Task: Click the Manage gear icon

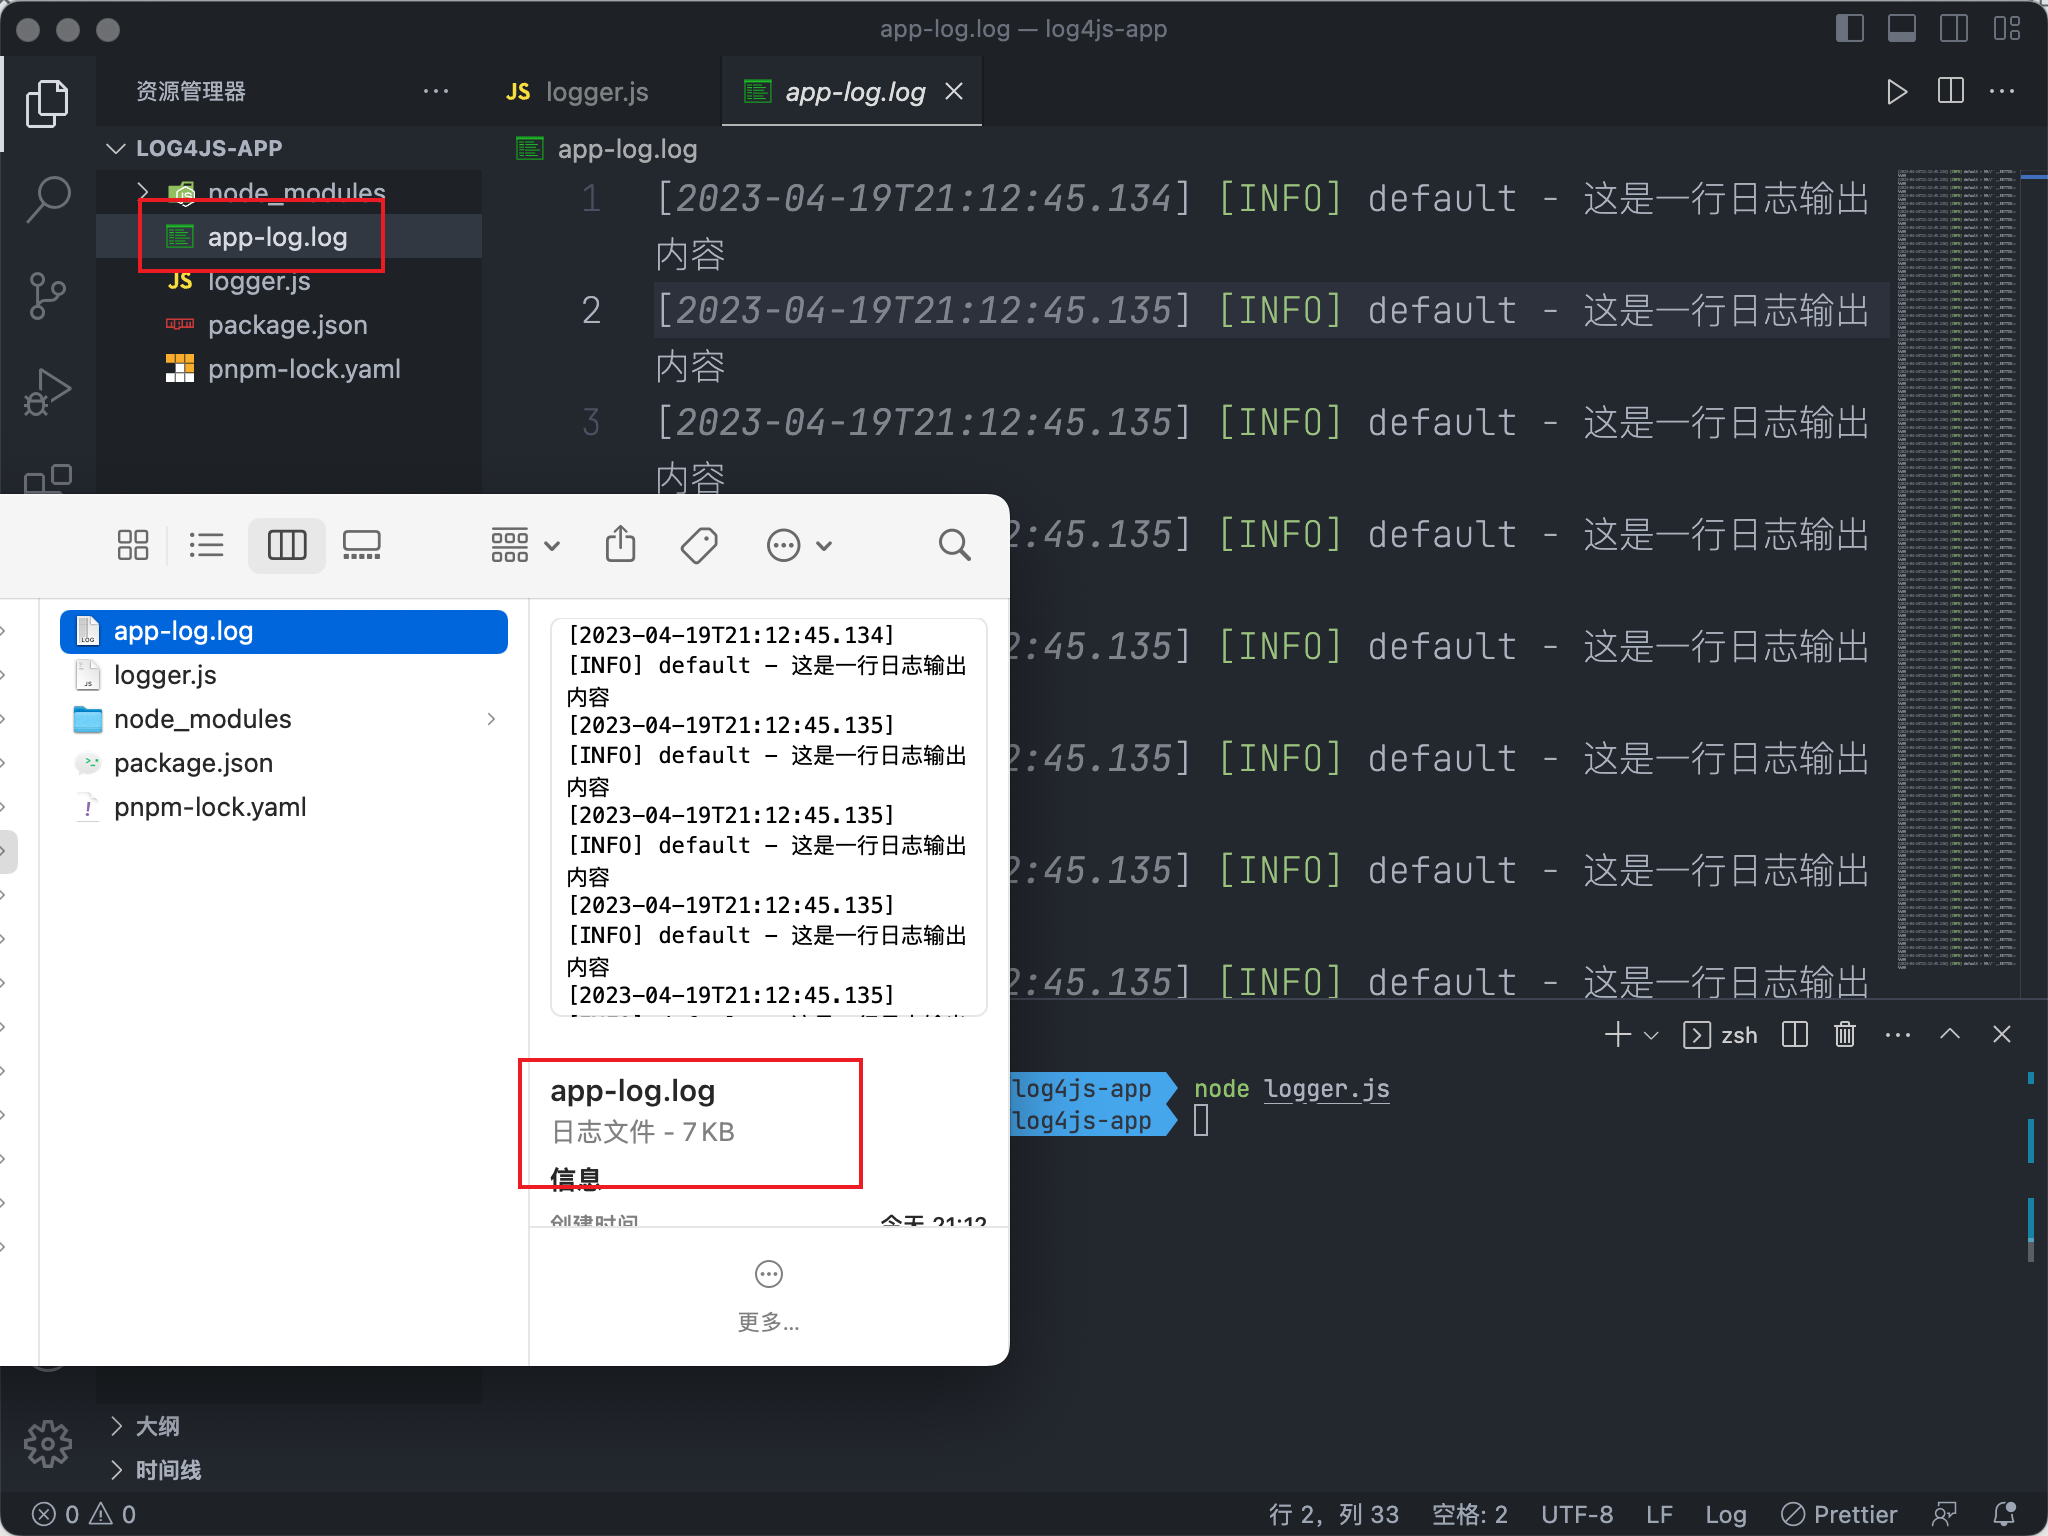Action: 47,1443
